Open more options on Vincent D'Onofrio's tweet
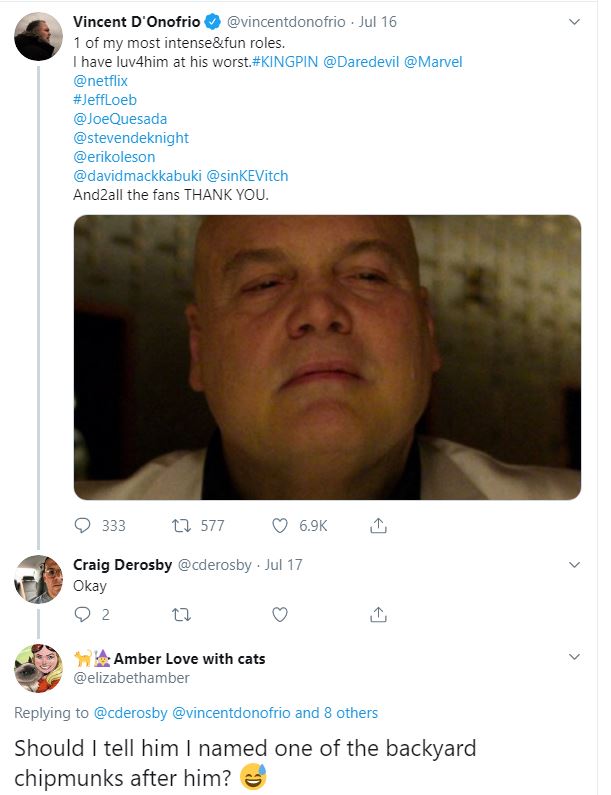 pos(574,21)
